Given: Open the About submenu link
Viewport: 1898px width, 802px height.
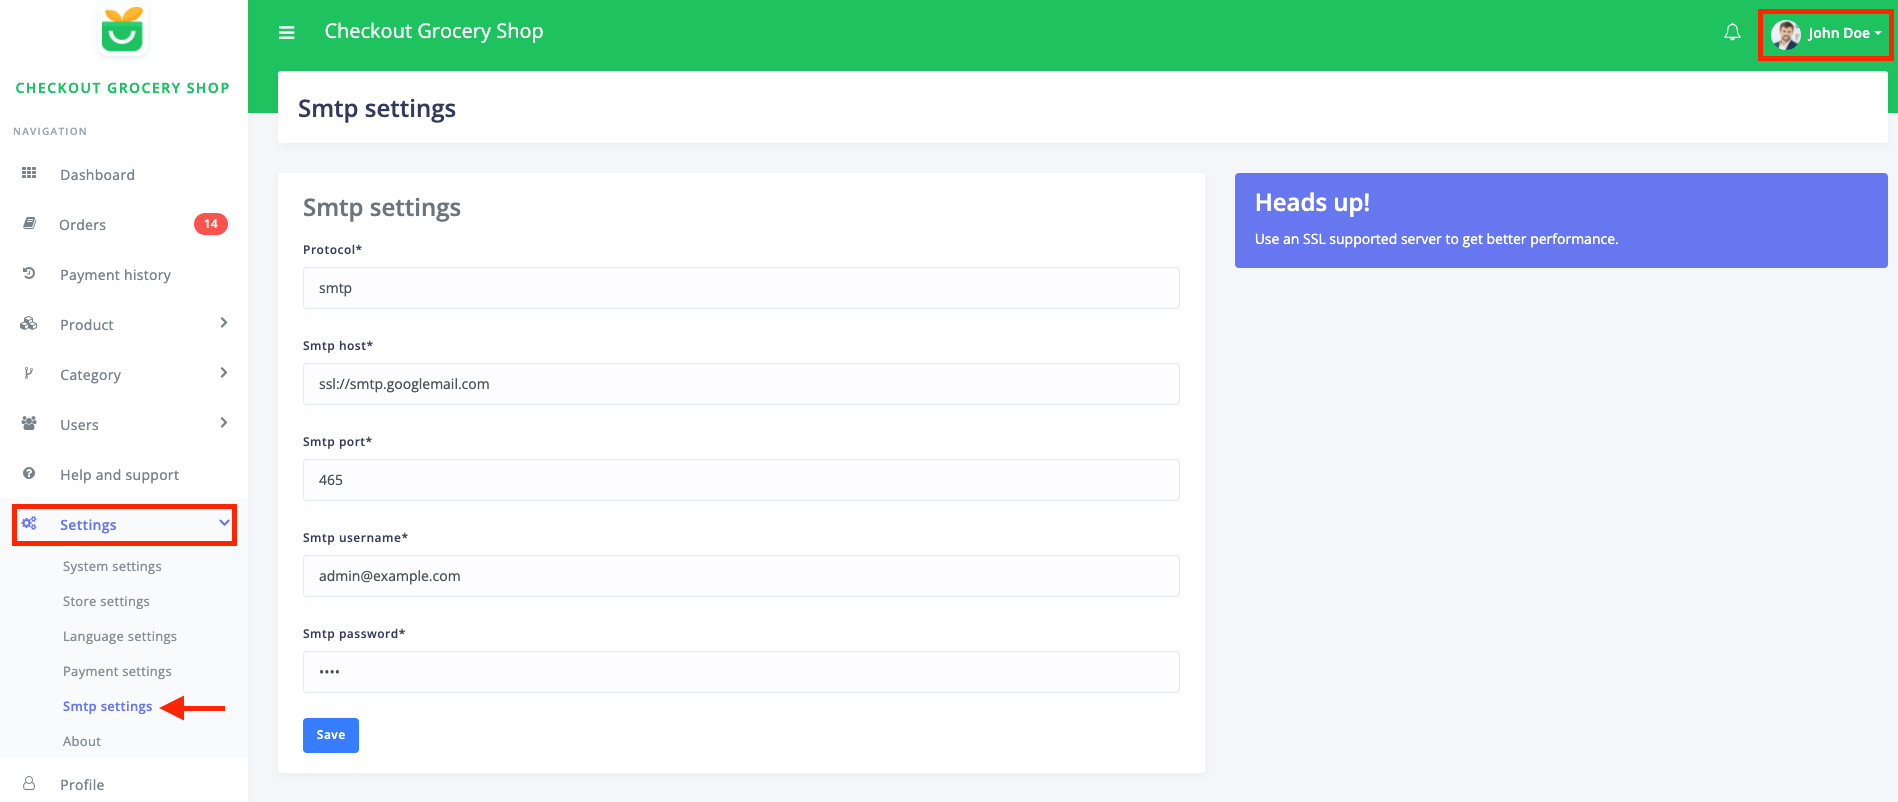Looking at the screenshot, I should (x=82, y=741).
